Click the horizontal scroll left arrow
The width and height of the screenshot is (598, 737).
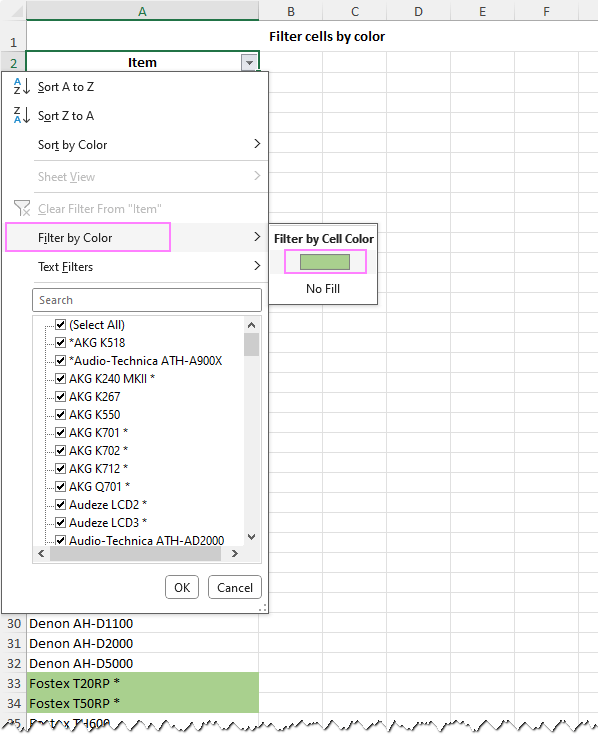[x=41, y=554]
